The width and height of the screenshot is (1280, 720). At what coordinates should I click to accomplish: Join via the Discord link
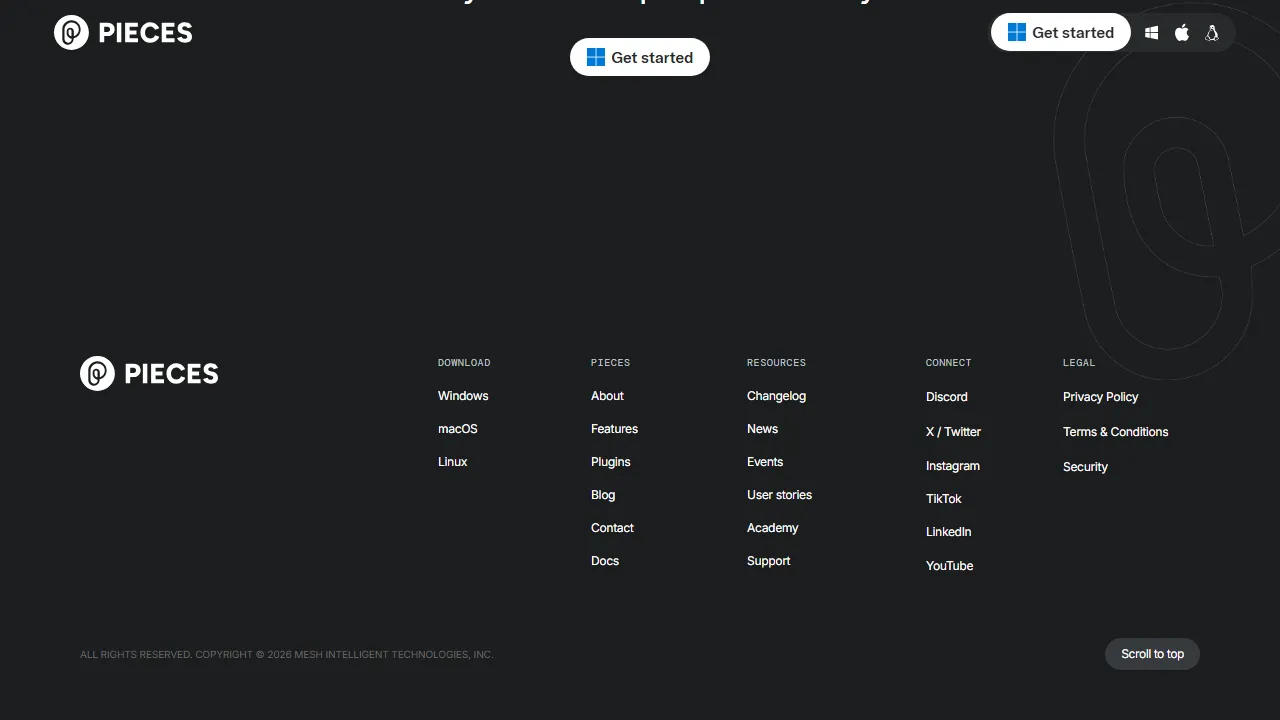click(x=946, y=397)
